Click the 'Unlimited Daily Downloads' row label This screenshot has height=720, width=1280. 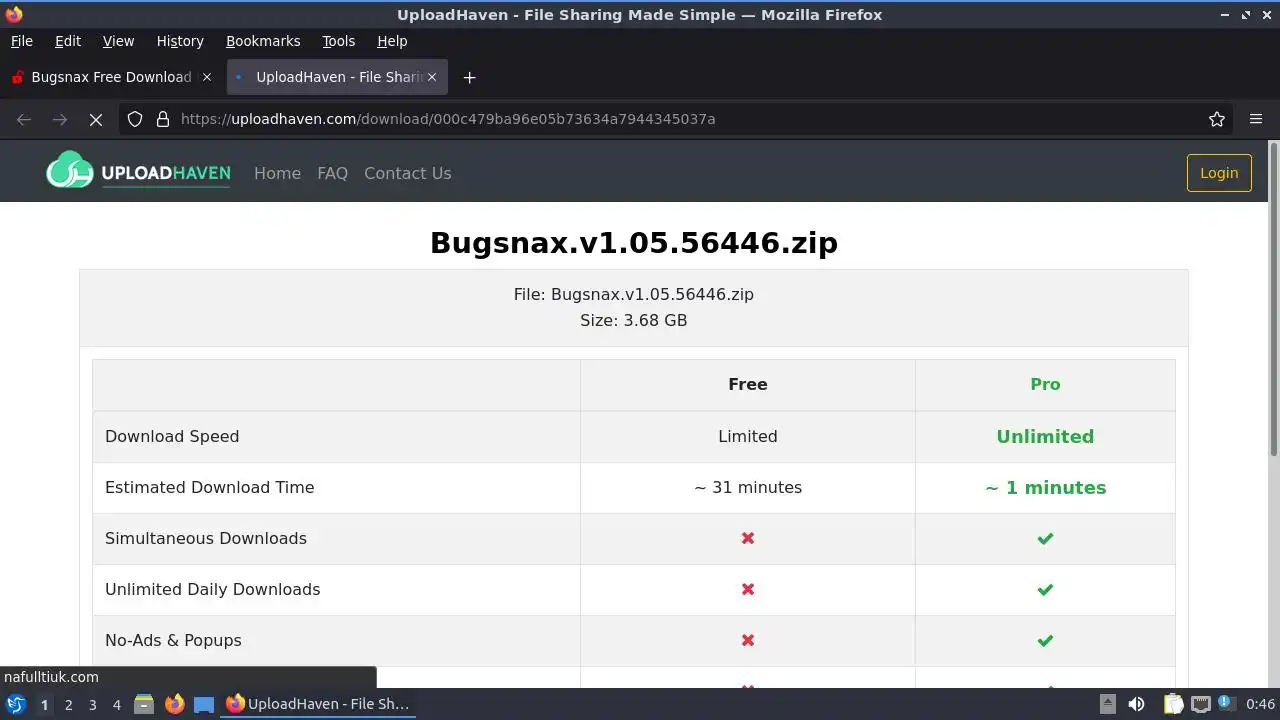pyautogui.click(x=213, y=589)
